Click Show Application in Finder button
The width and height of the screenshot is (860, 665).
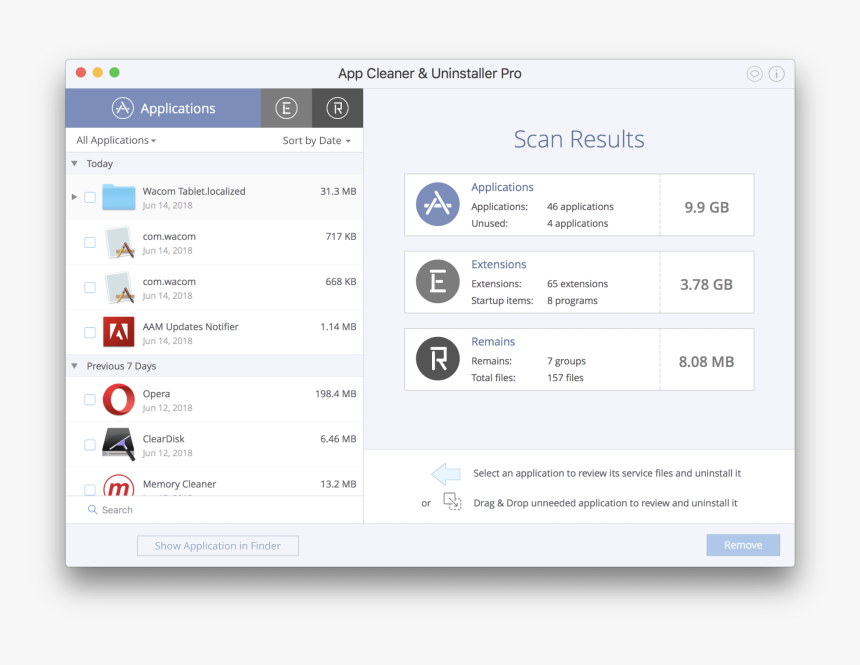click(218, 546)
